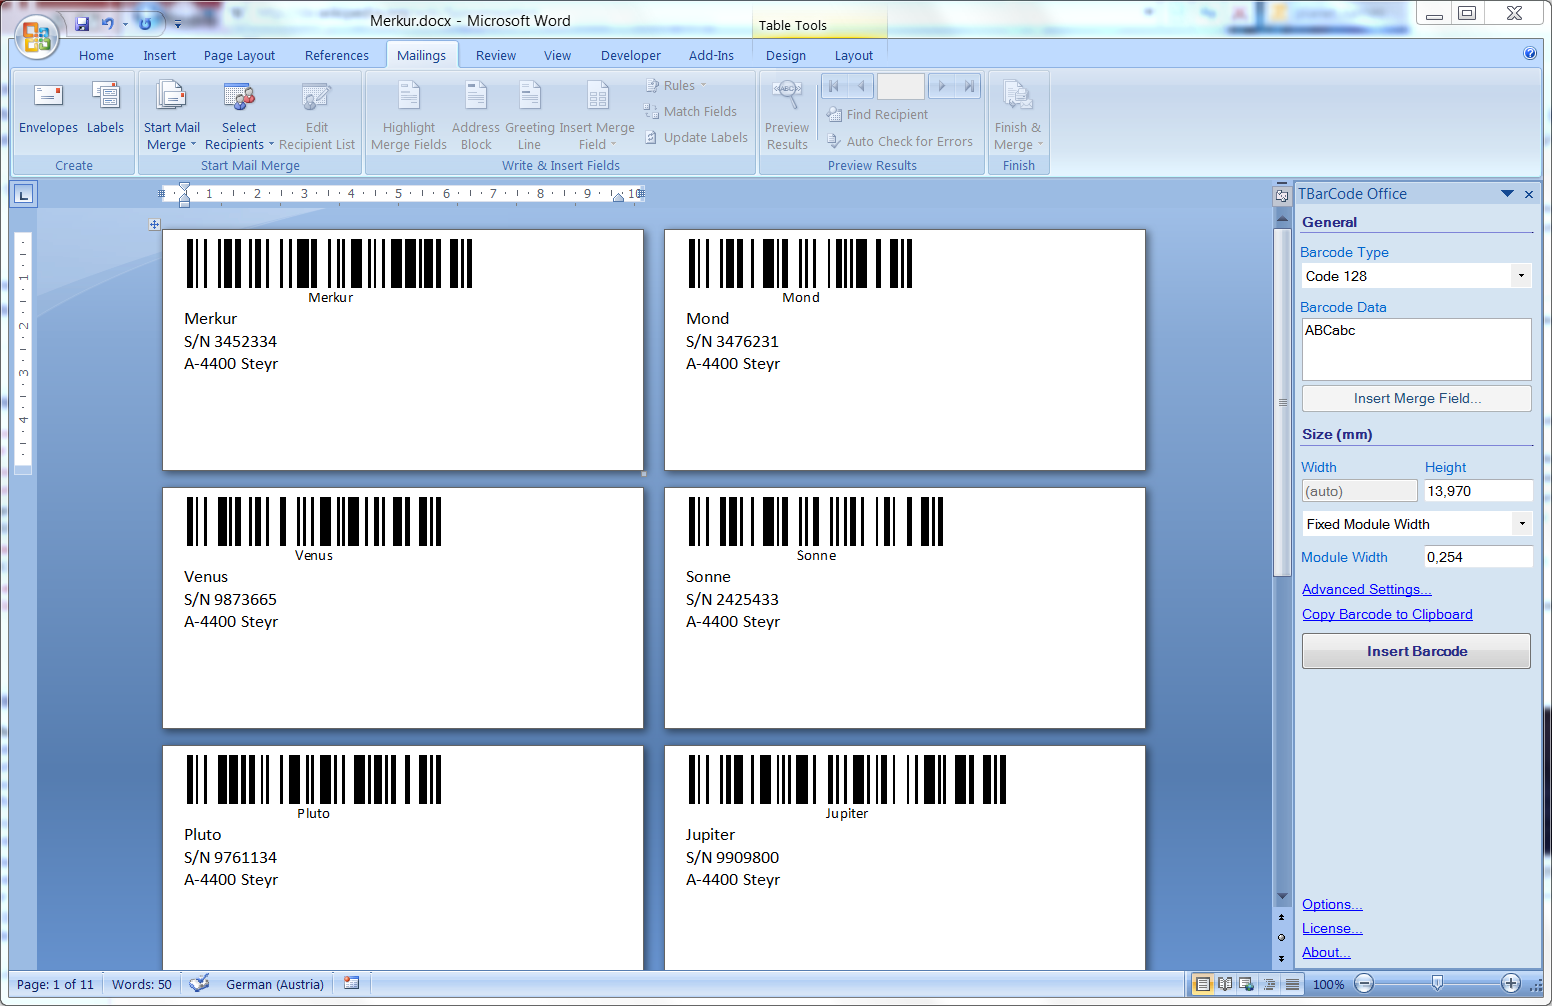Open Word Help question mark icon
The image size is (1552, 1006).
[x=1529, y=54]
